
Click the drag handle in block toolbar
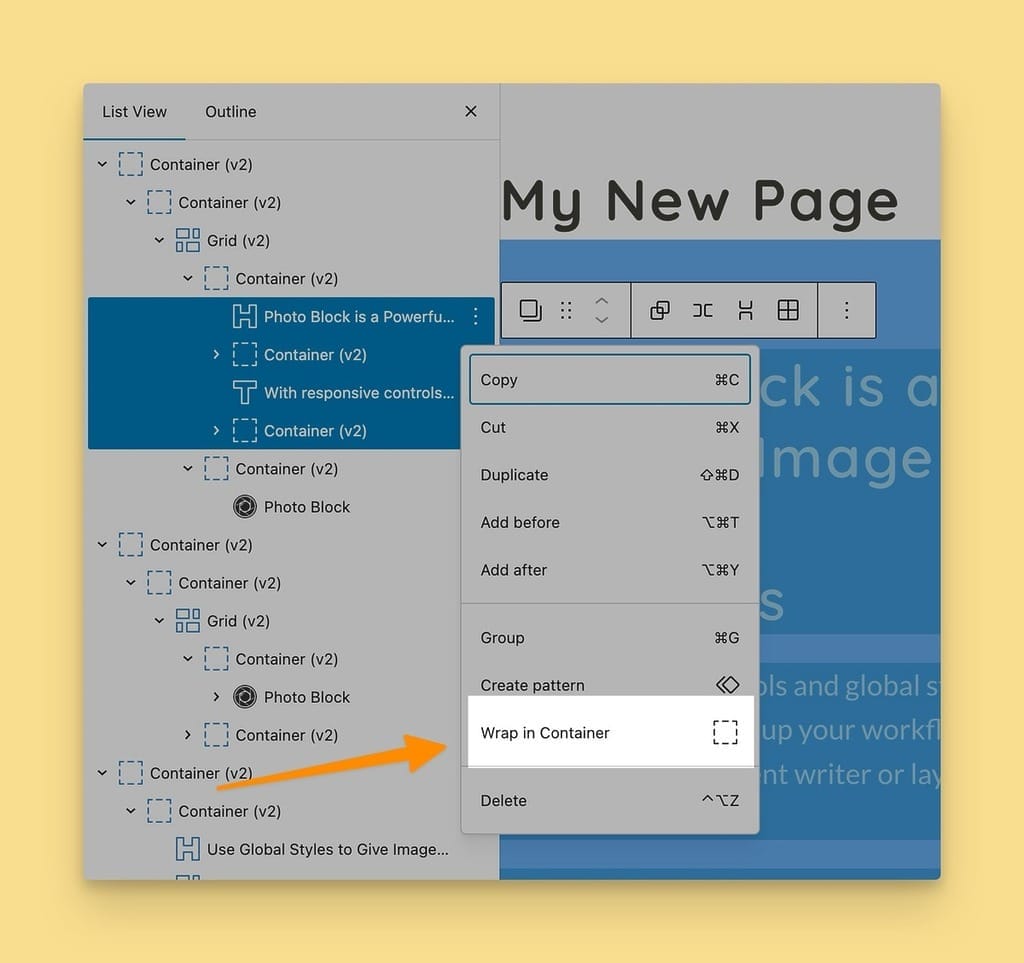click(566, 310)
